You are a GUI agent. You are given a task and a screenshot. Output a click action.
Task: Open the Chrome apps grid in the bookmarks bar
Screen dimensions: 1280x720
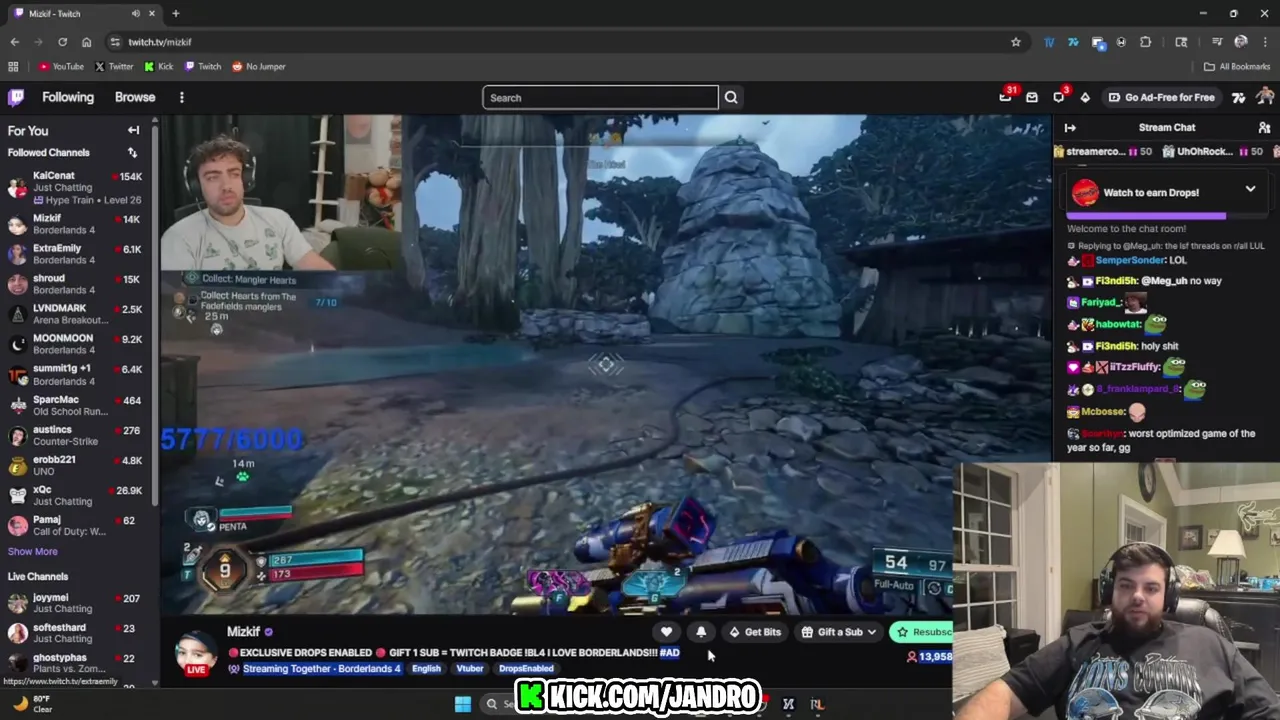tap(13, 66)
